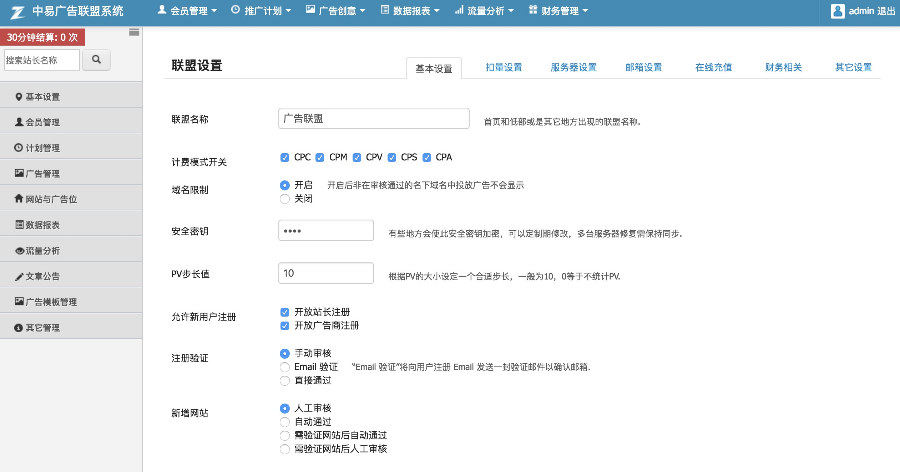The width and height of the screenshot is (900, 472).
Task: Open 文章公告 sidebar item with pencil icon
Action: 71,276
